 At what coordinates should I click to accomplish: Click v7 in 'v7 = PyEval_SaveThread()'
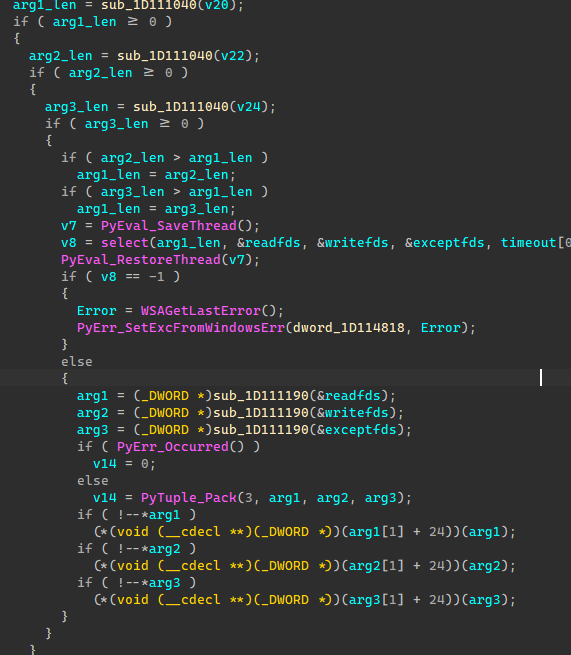[69, 226]
